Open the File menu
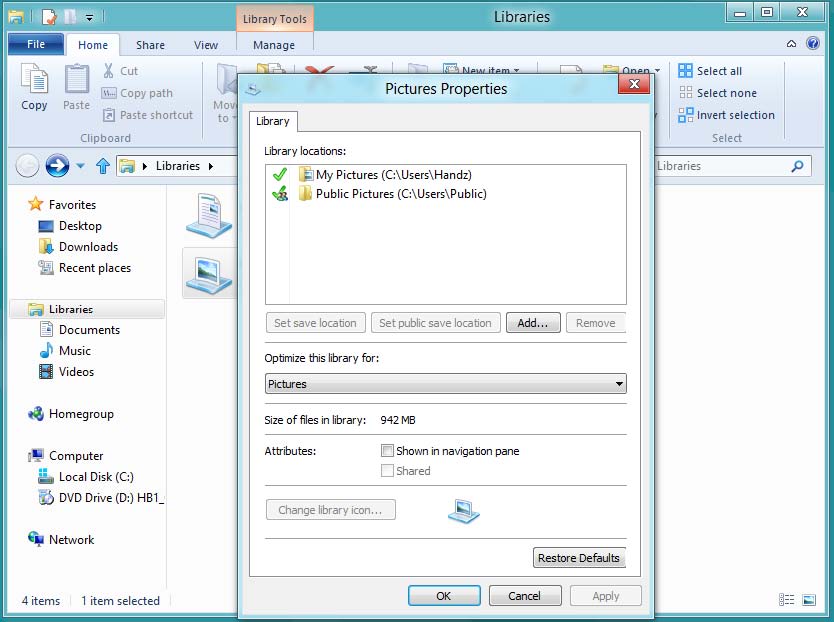This screenshot has width=834, height=622. pyautogui.click(x=36, y=45)
